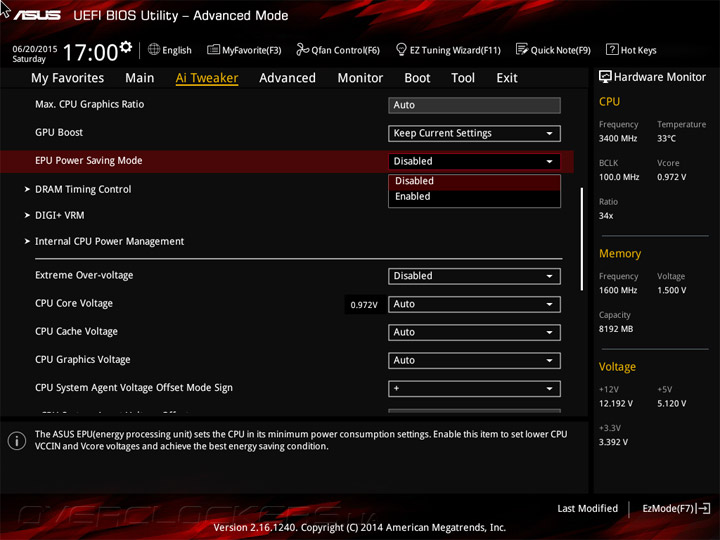The height and width of the screenshot is (540, 720).
Task: Click the EPU Power Saving Mode dropdown
Action: 474,161
